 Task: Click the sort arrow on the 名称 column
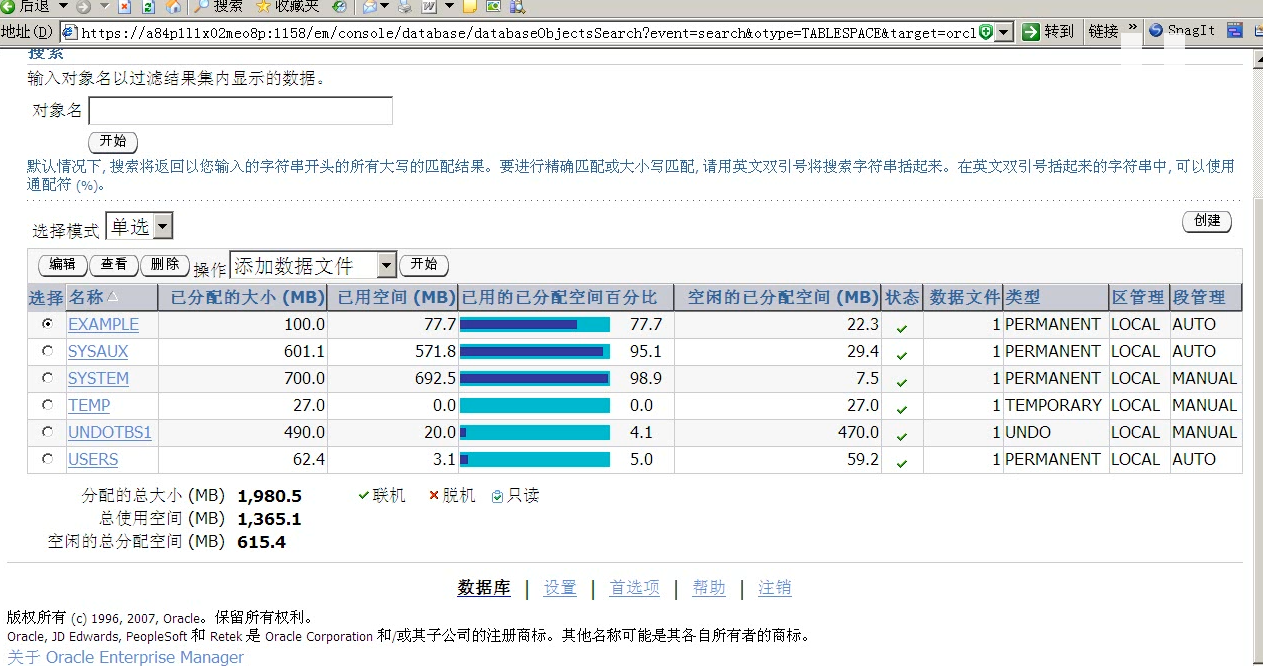112,297
